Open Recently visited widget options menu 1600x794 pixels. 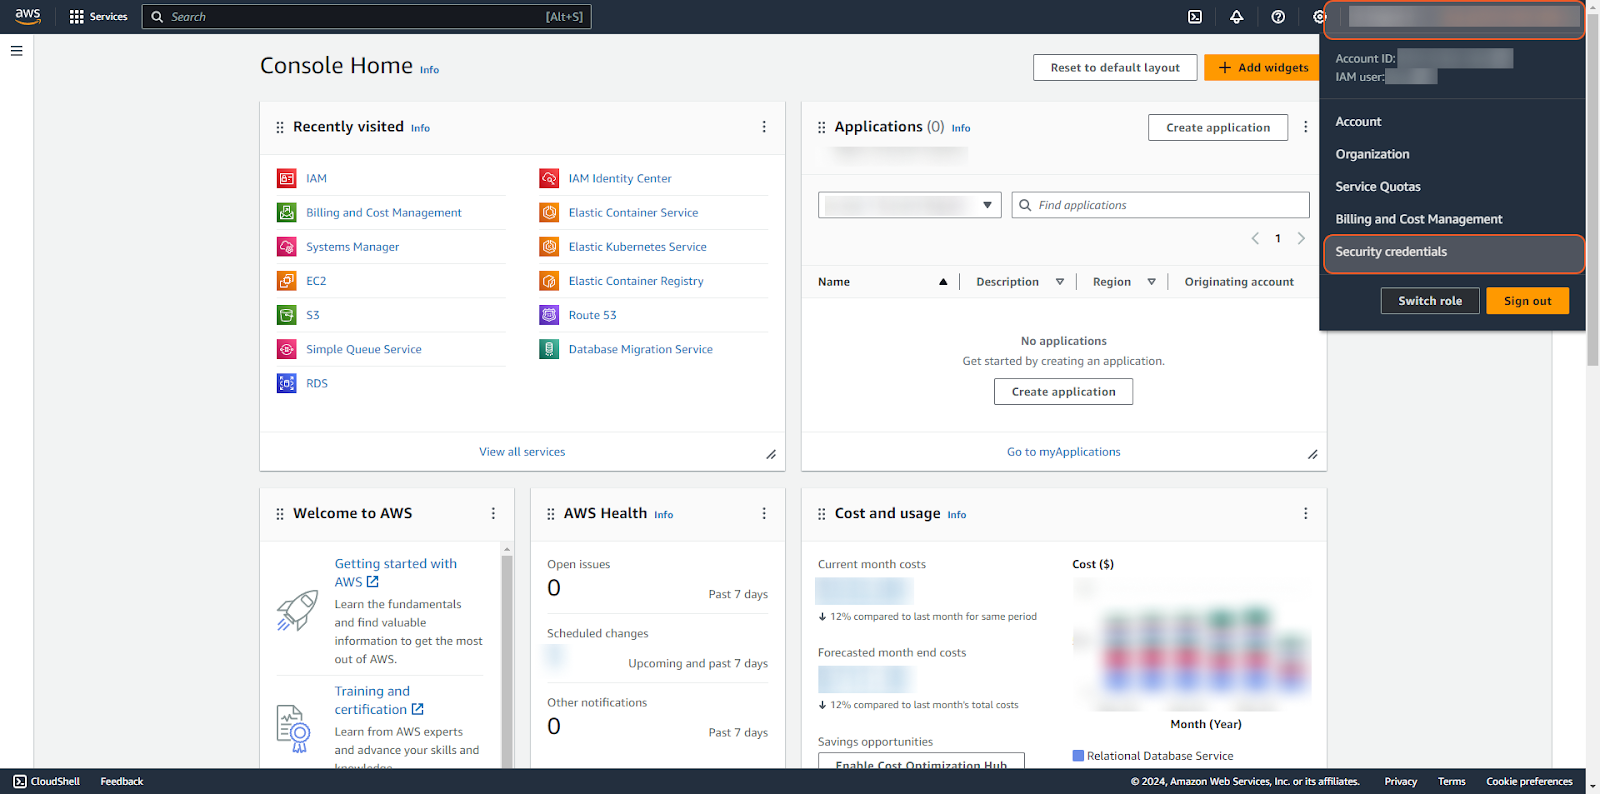[x=764, y=127]
